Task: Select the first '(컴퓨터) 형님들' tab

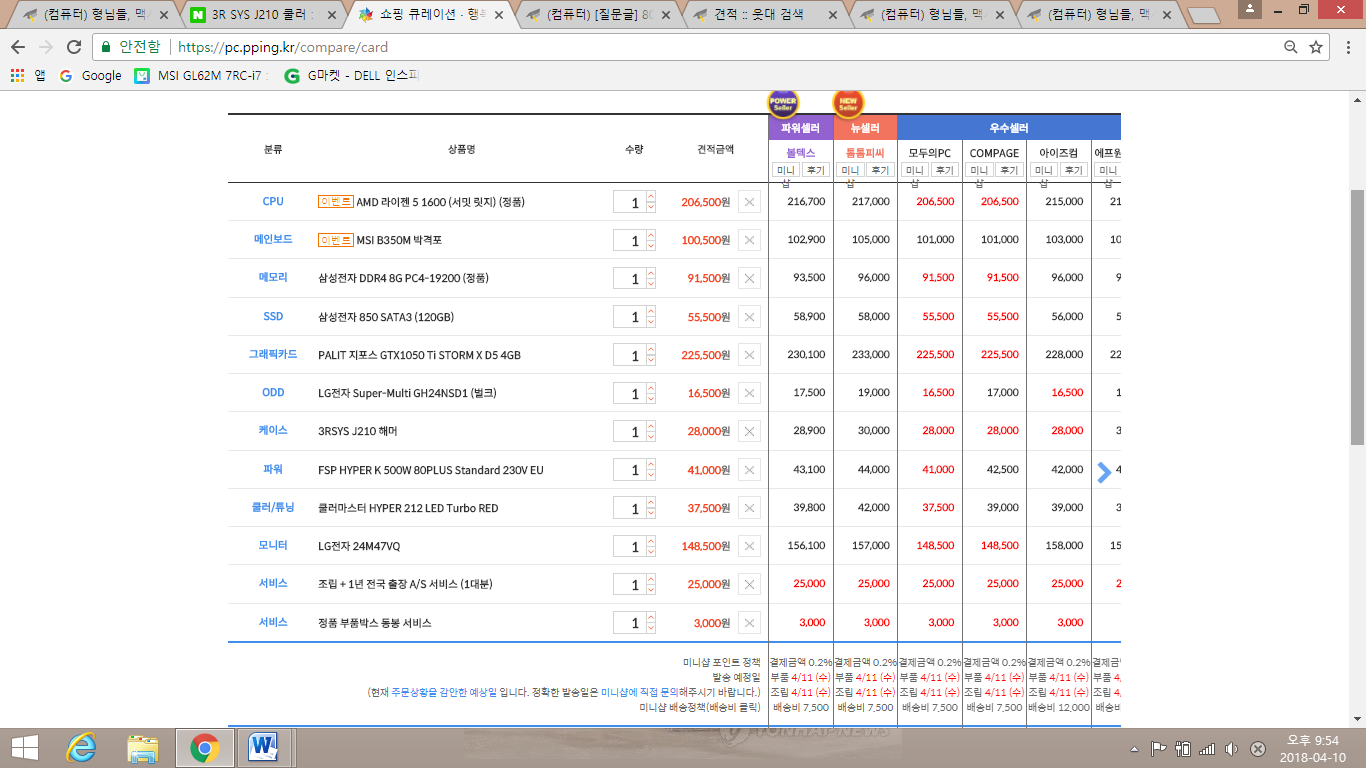Action: (95, 15)
